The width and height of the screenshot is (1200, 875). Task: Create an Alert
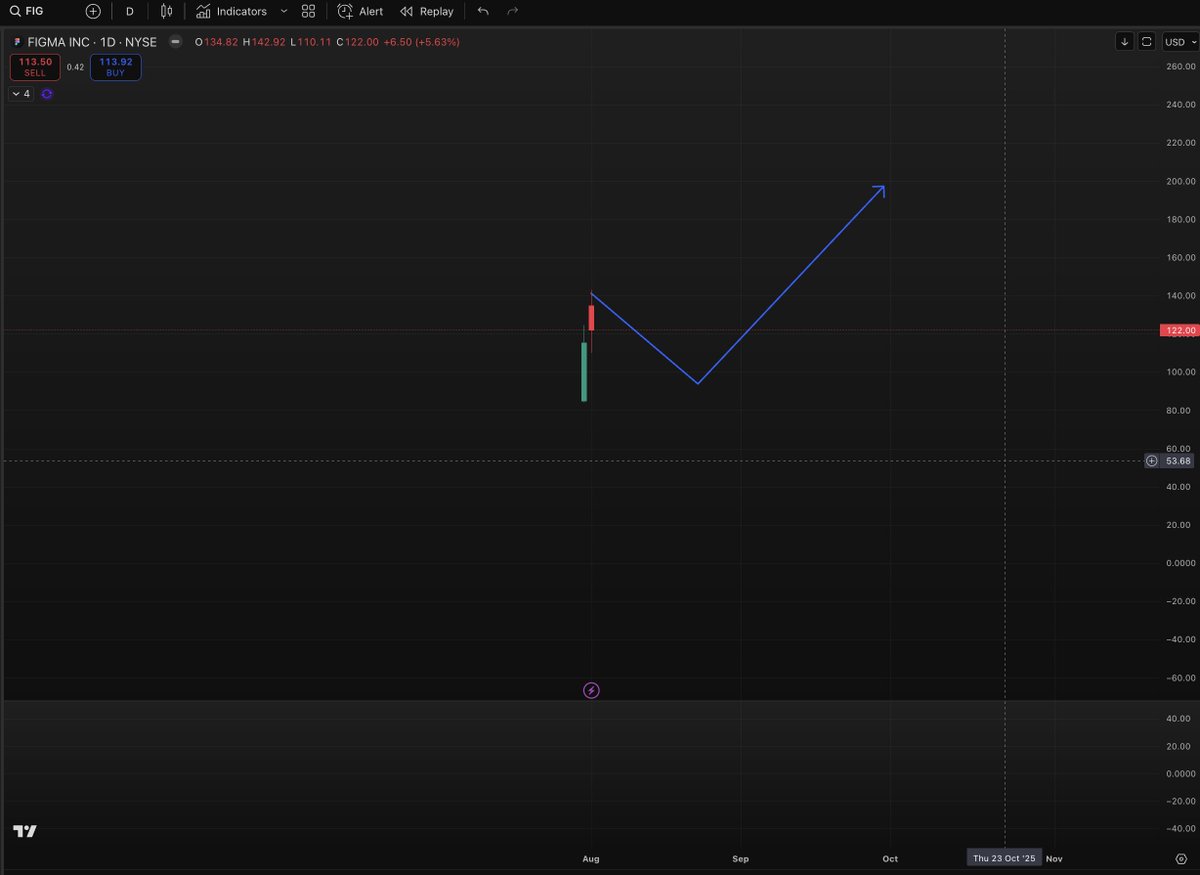(360, 11)
